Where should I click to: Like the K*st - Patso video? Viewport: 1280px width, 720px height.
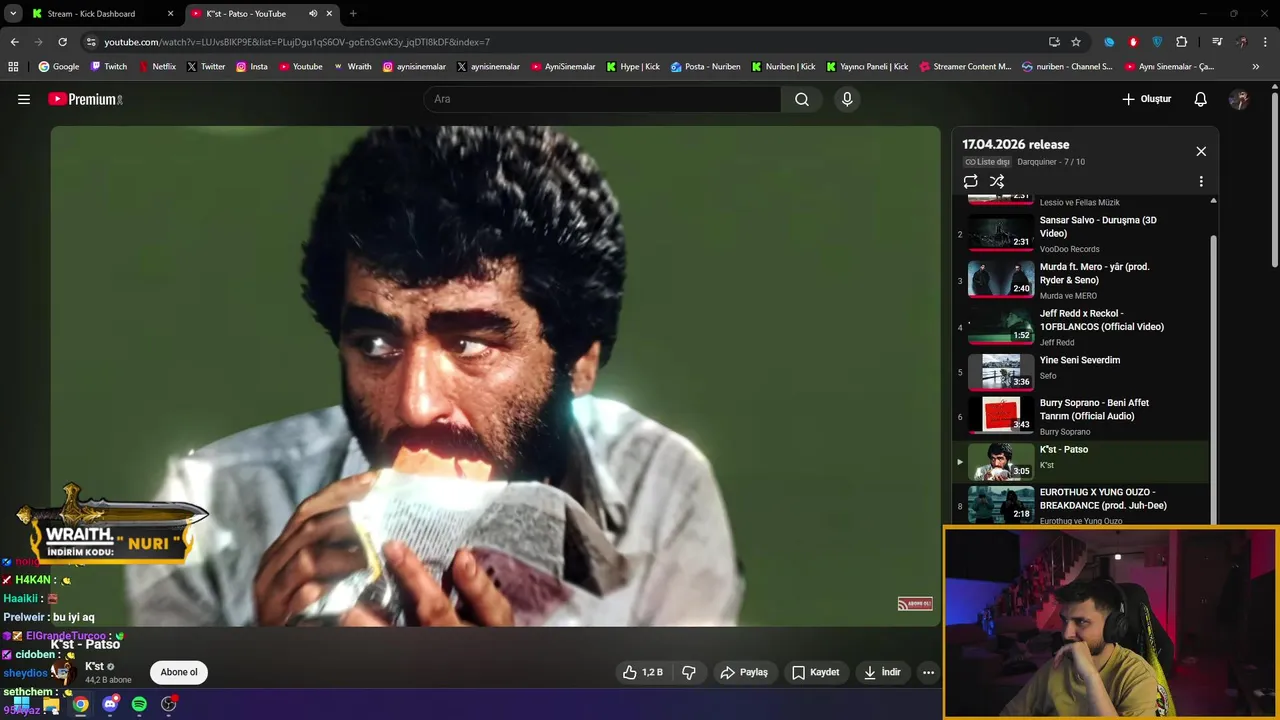point(643,672)
